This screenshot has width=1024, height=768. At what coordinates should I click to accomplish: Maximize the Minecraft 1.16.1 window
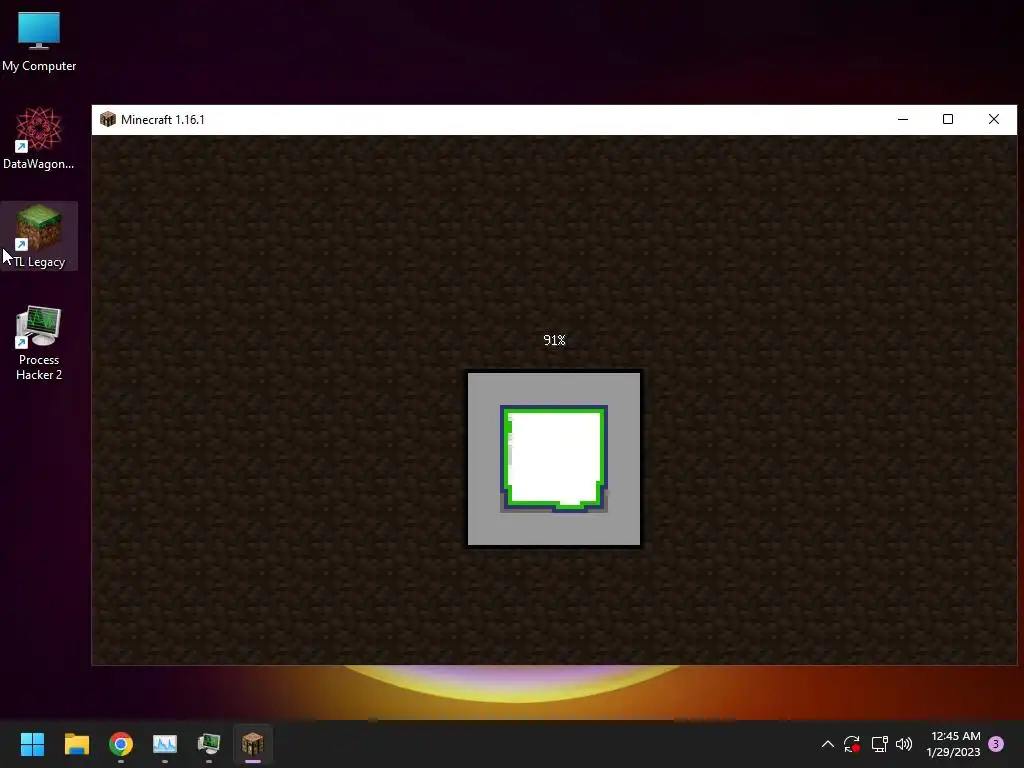click(x=948, y=120)
